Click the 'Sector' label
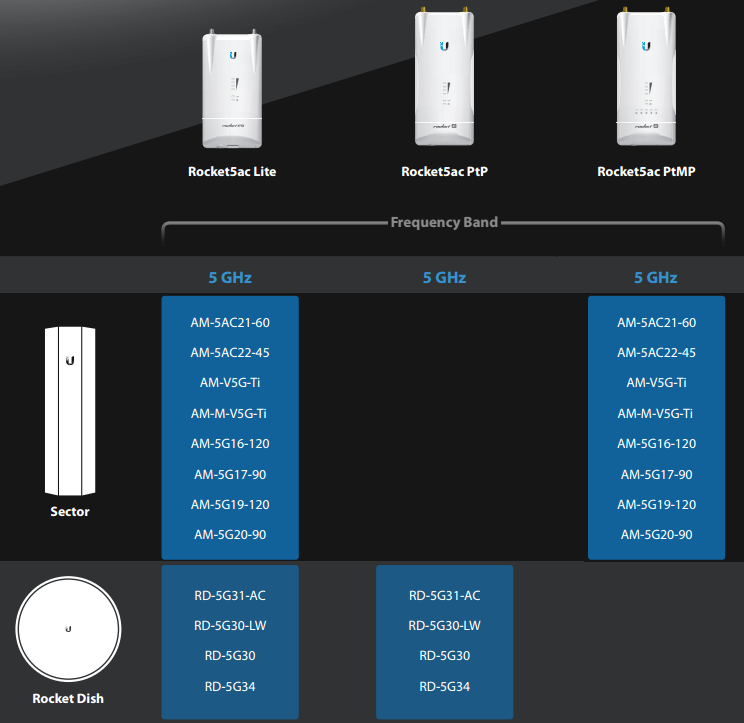The width and height of the screenshot is (744, 723). [x=70, y=511]
